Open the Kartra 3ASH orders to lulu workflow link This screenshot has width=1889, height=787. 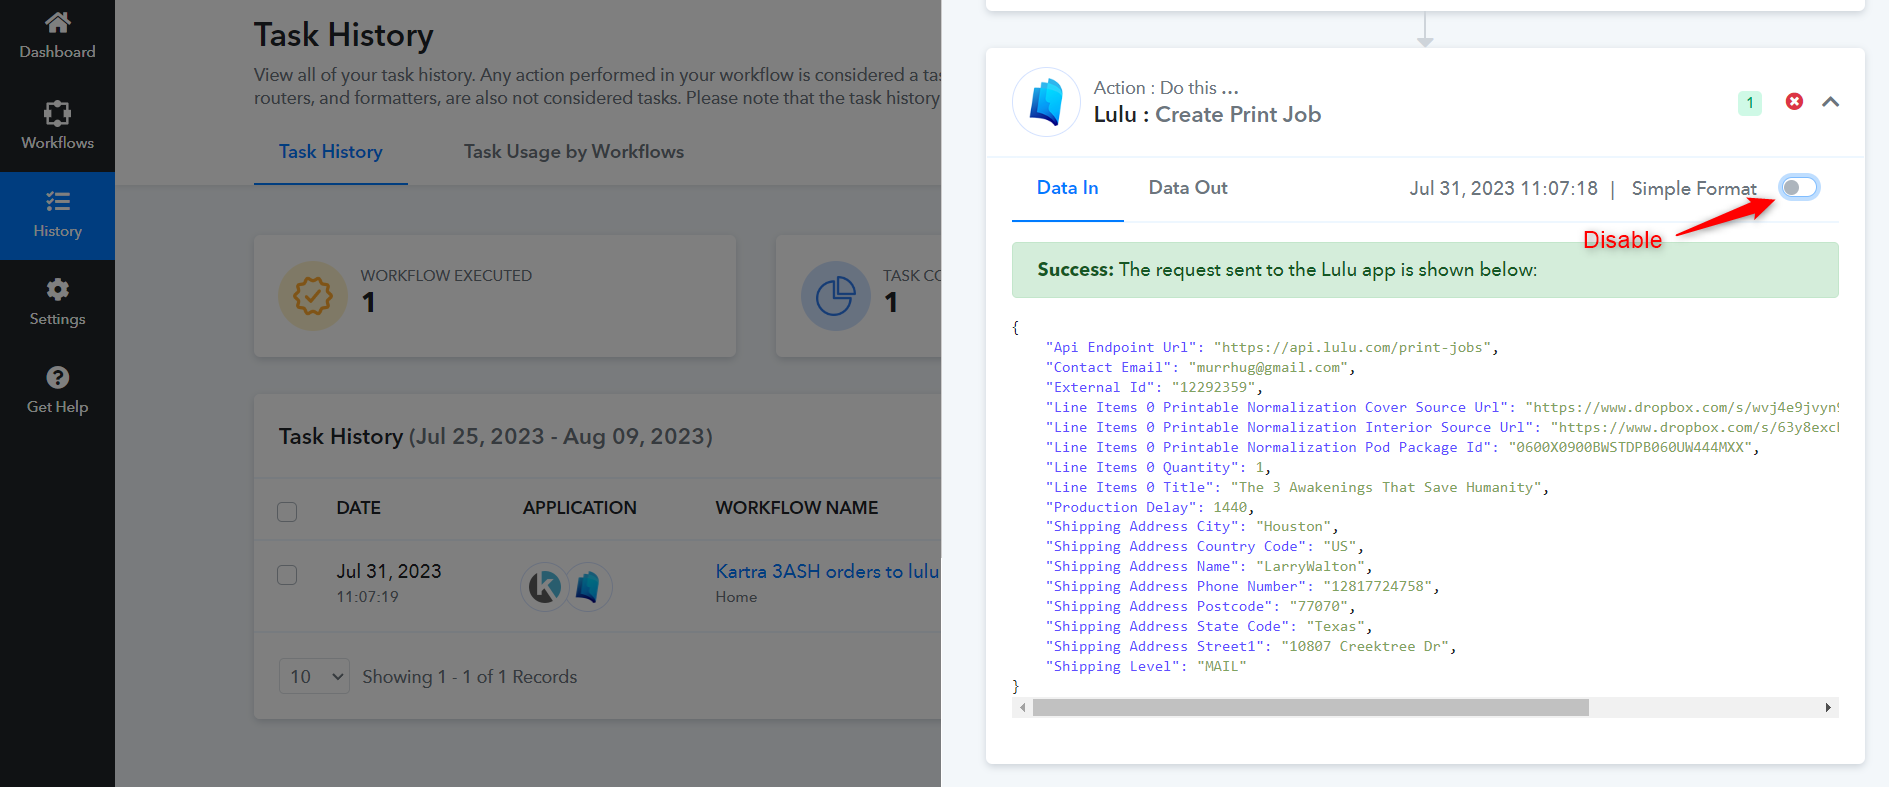[x=827, y=571]
